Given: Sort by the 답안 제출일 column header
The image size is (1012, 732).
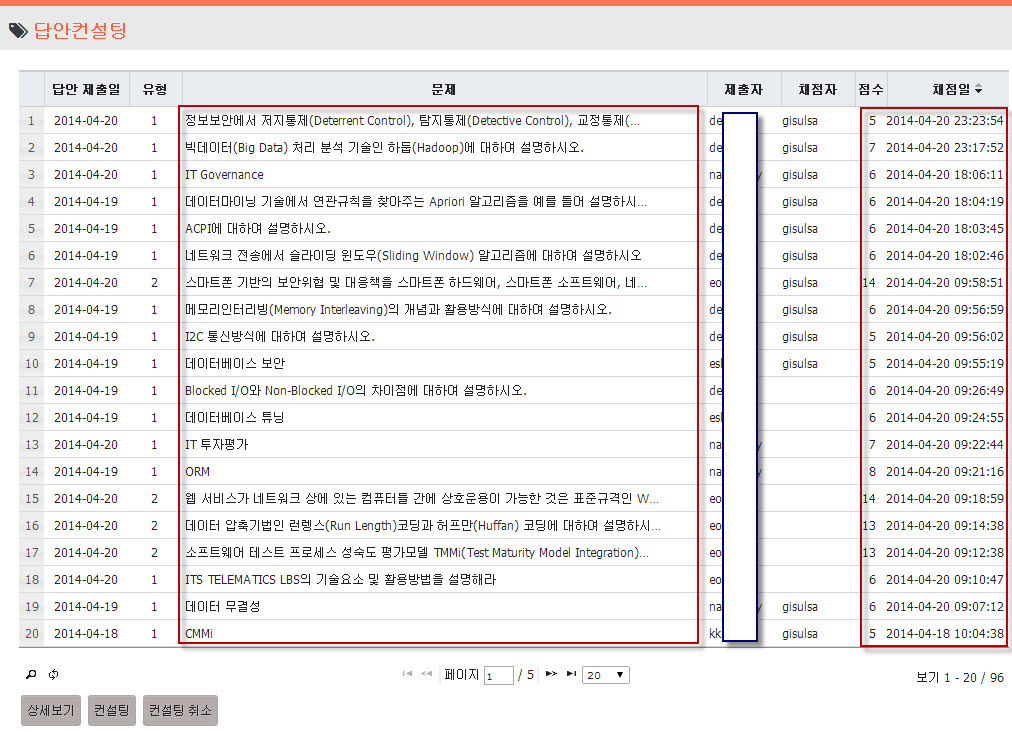Looking at the screenshot, I should coord(87,89).
